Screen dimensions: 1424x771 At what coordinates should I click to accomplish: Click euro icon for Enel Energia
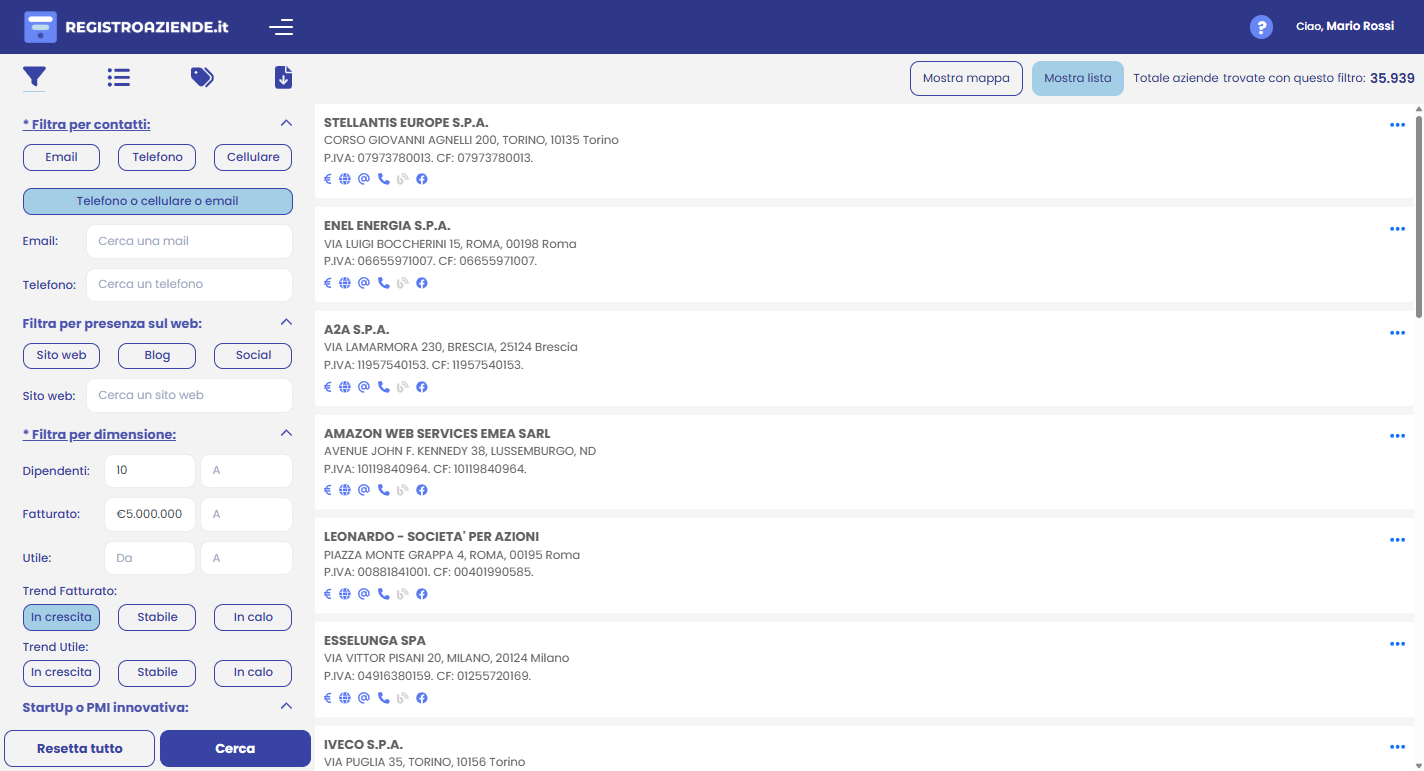(x=328, y=283)
